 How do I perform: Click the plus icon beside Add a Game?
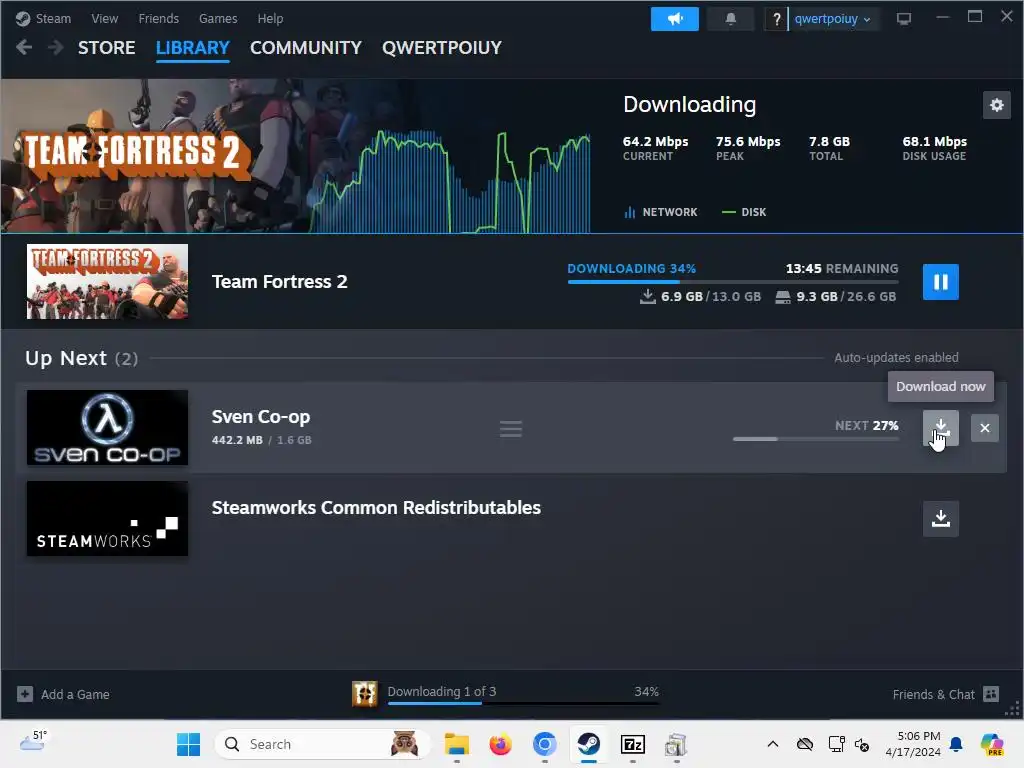(25, 694)
